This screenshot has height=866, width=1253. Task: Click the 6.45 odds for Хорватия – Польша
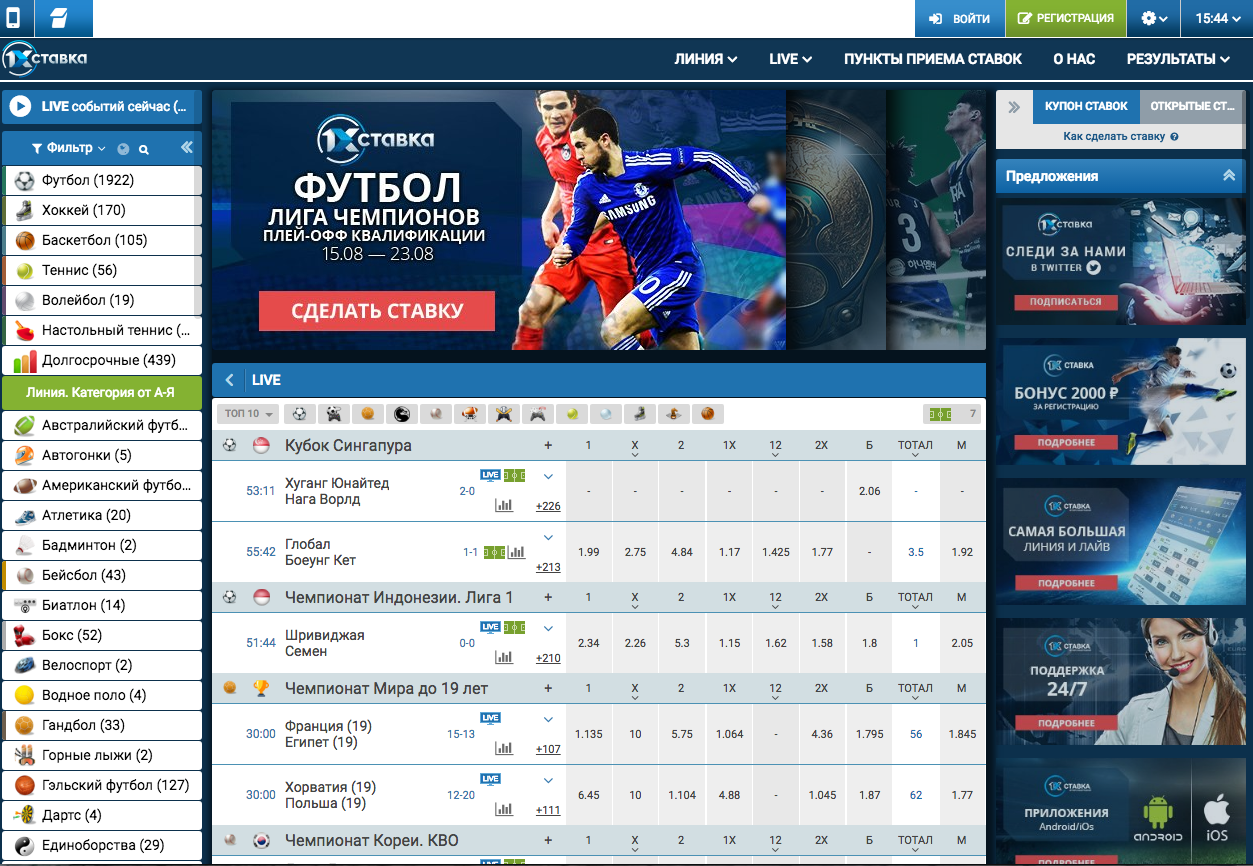(589, 795)
